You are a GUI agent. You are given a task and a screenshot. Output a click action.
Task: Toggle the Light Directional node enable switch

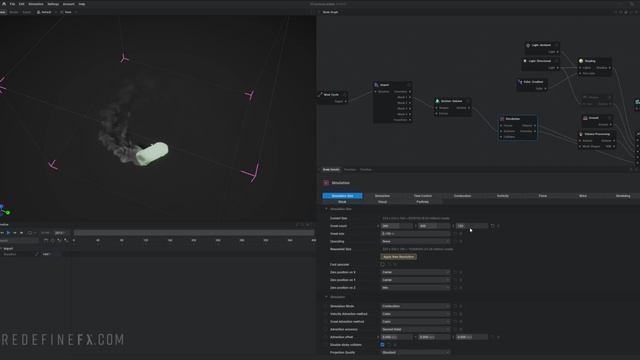coord(556,61)
